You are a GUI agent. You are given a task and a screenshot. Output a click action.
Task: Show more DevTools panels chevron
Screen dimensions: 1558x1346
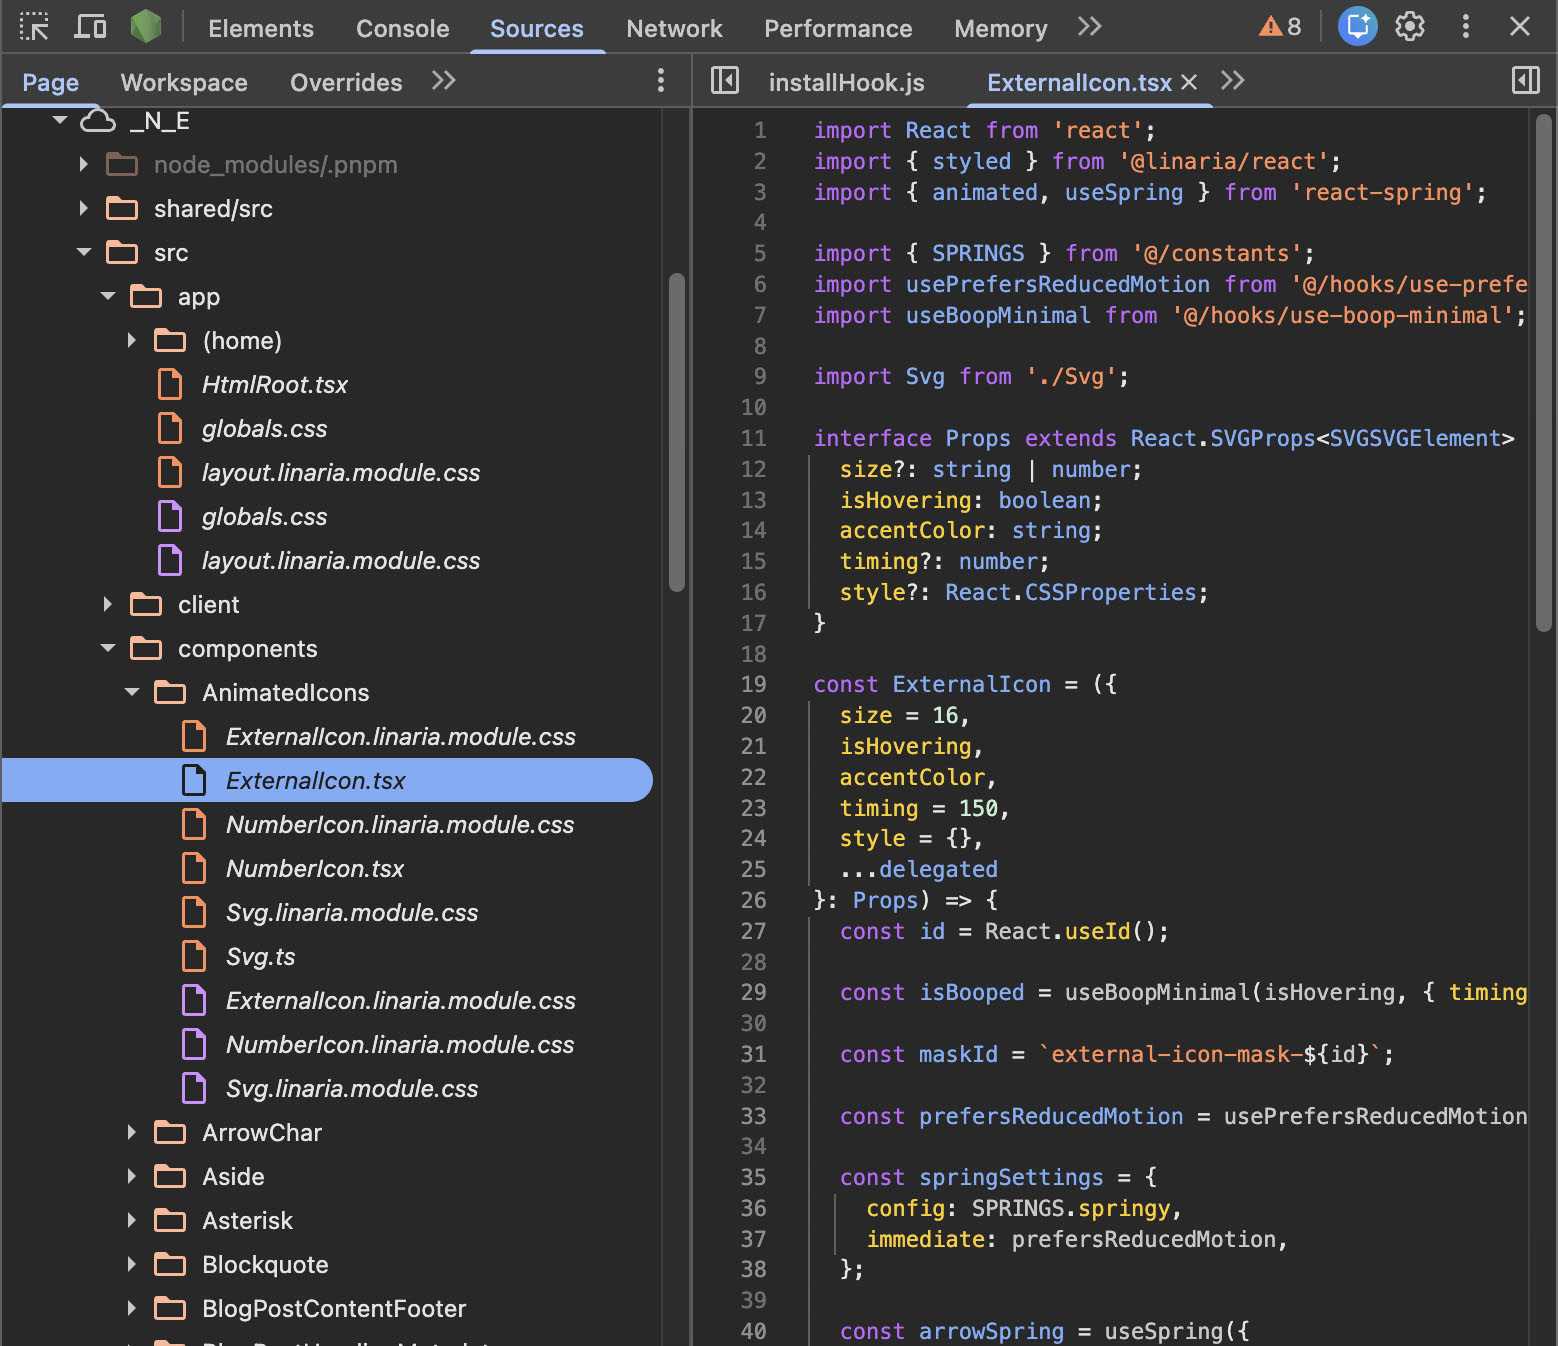pyautogui.click(x=1089, y=27)
